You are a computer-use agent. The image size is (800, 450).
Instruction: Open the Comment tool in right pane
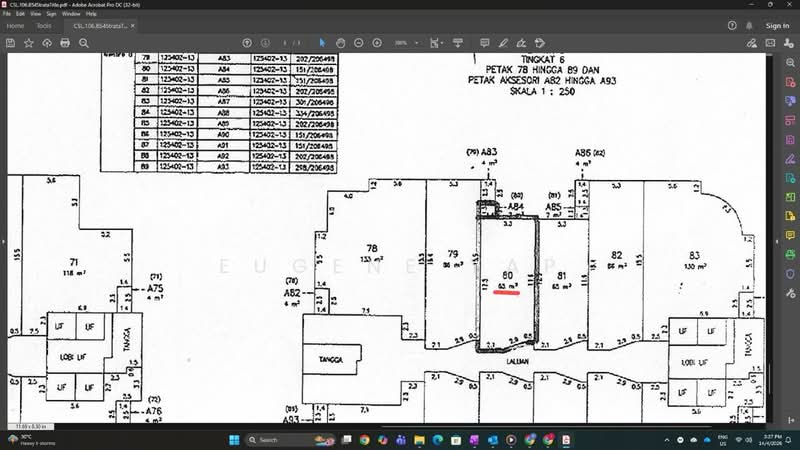[790, 235]
